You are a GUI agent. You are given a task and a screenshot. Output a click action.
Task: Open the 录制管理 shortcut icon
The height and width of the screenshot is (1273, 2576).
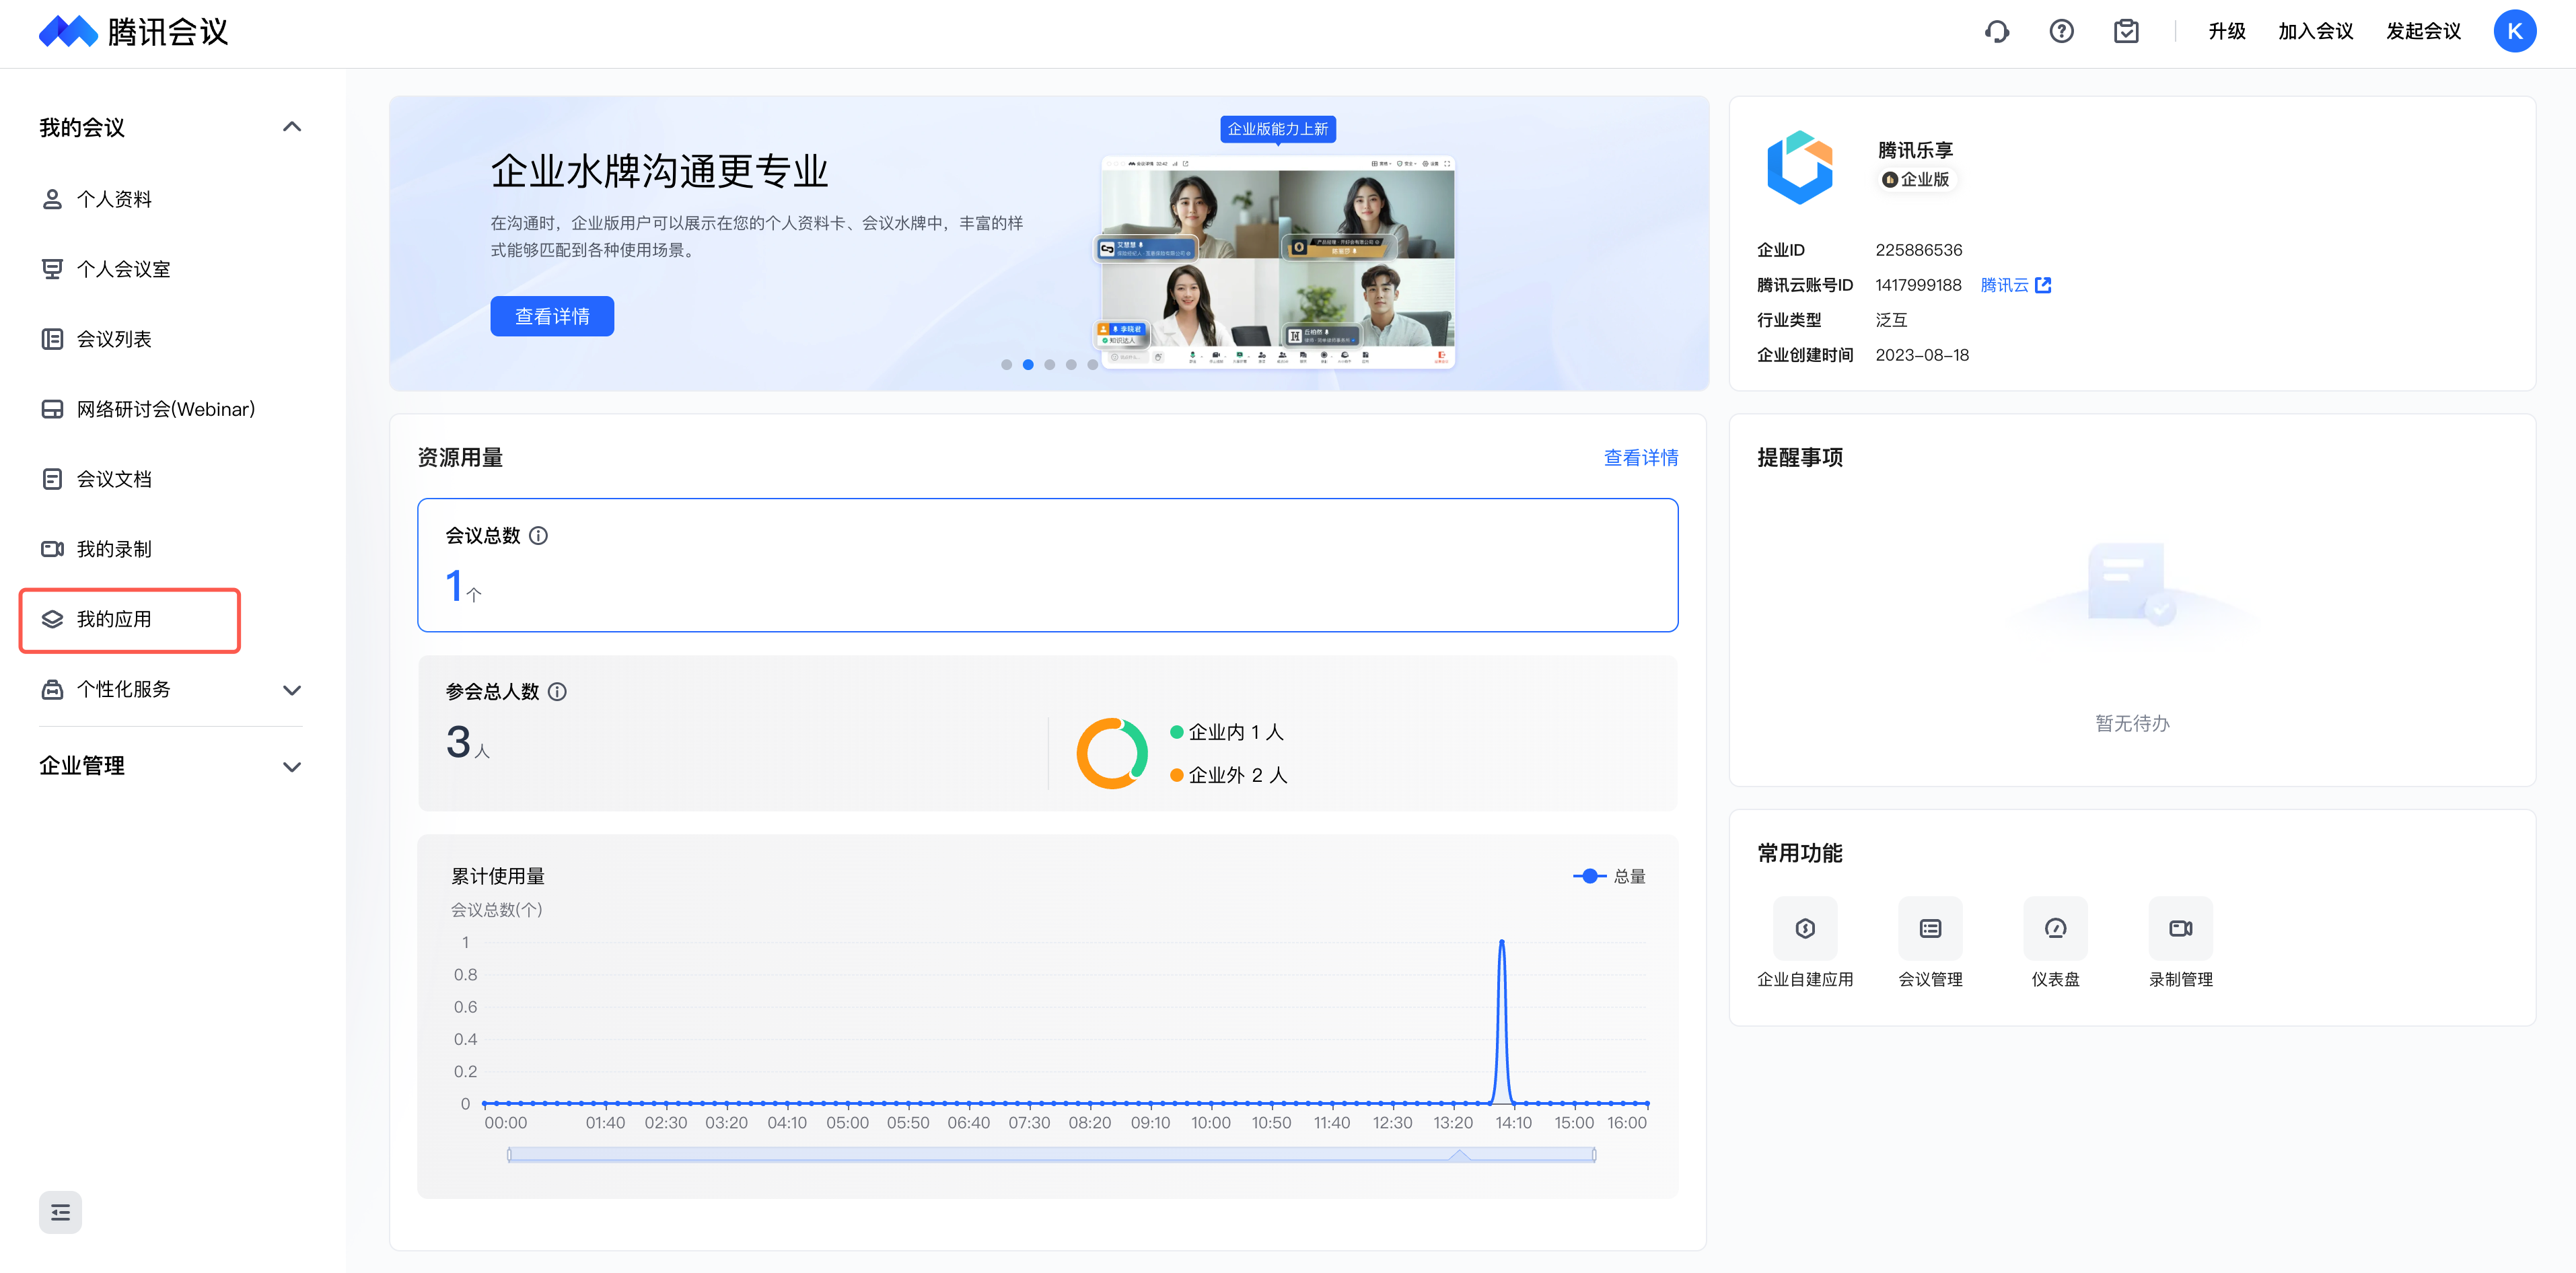click(2180, 928)
